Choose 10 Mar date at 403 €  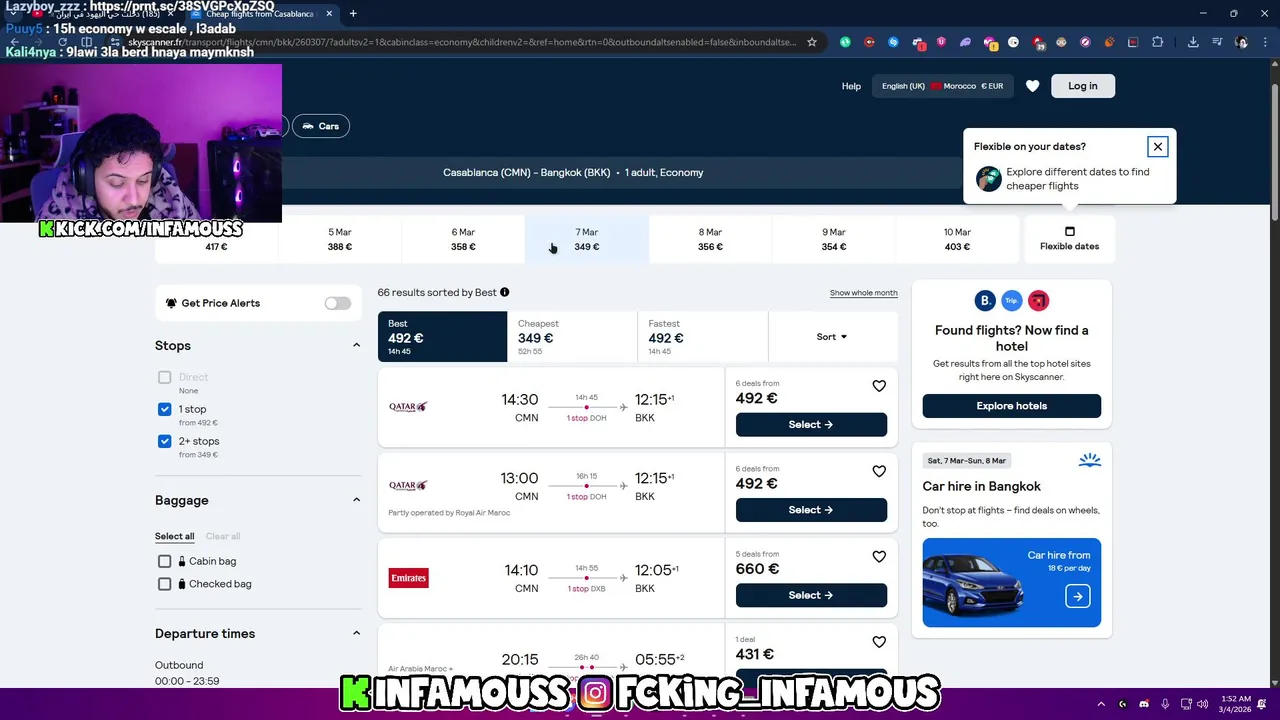pyautogui.click(x=957, y=239)
